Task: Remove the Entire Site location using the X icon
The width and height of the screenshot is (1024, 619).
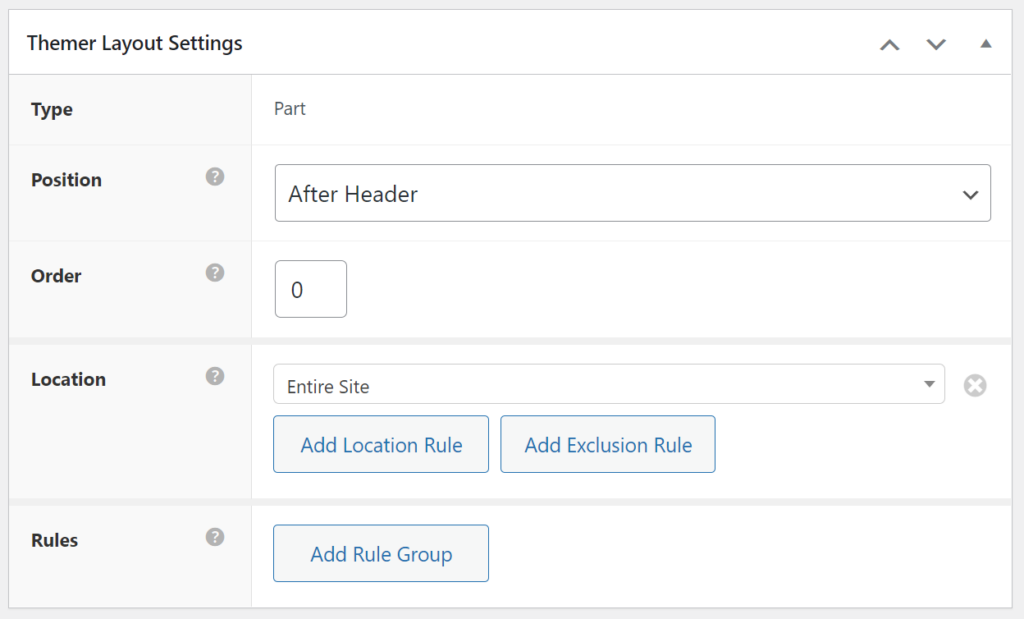Action: [975, 385]
